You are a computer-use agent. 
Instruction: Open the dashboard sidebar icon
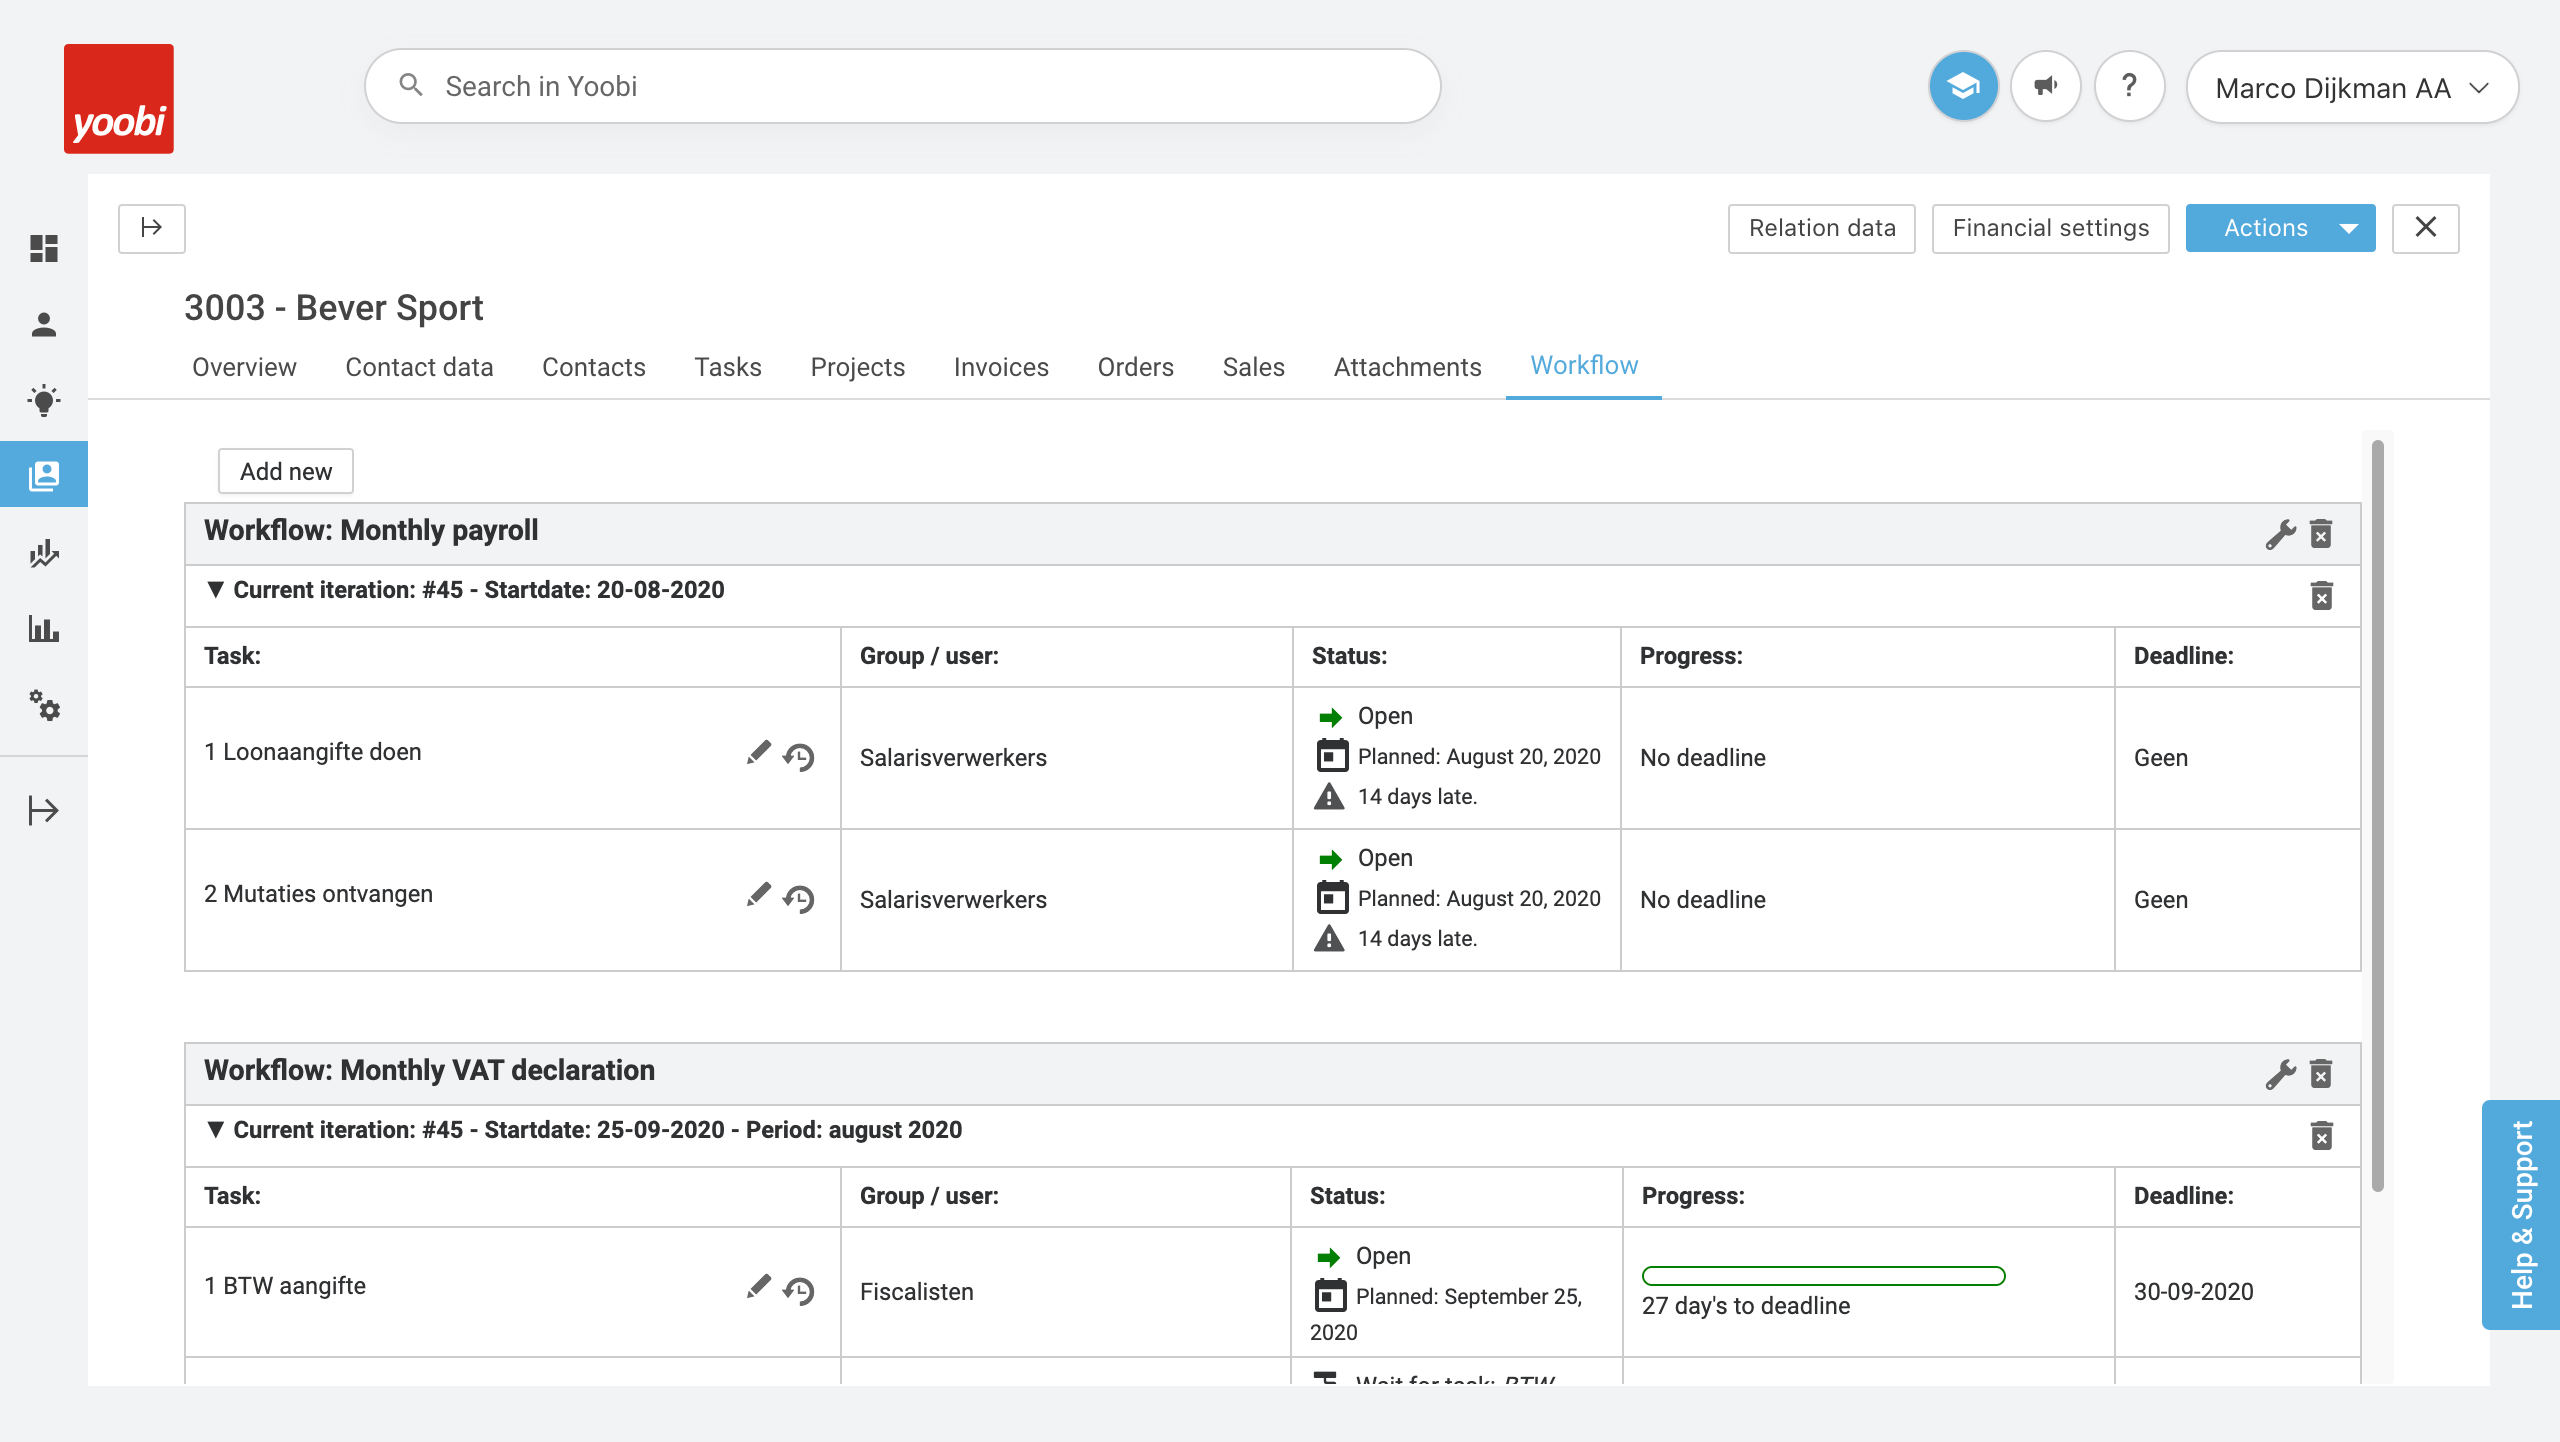click(44, 248)
